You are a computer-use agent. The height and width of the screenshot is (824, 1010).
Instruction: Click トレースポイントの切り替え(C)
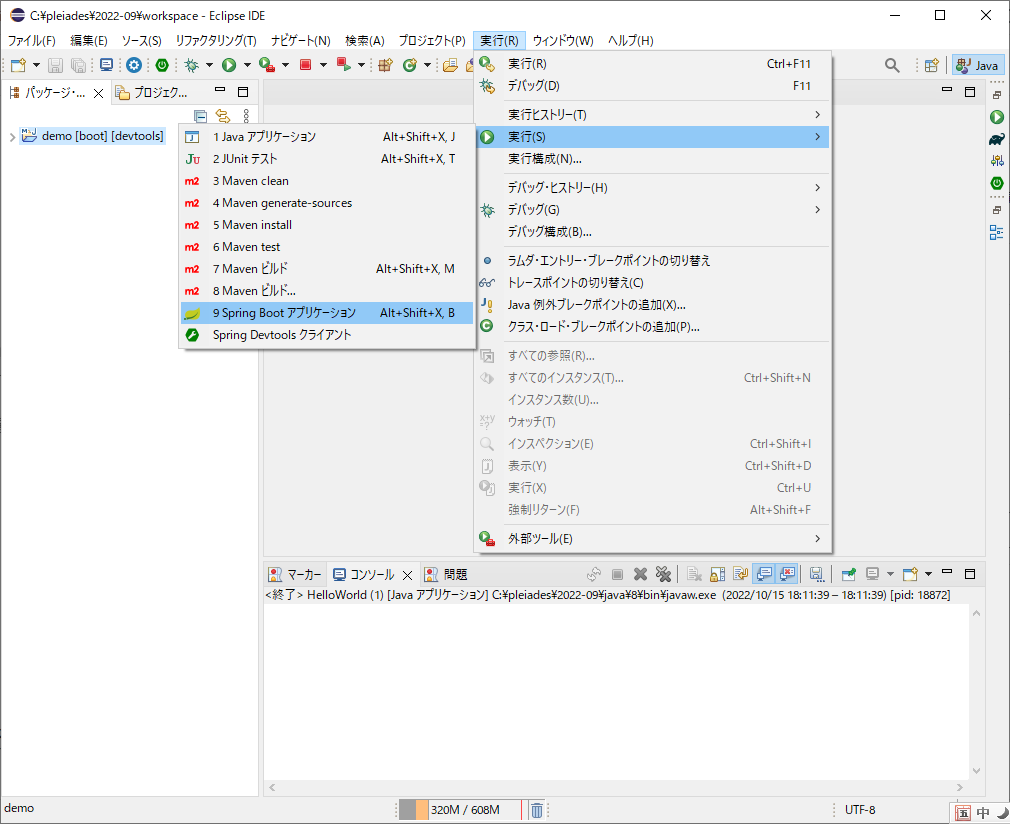(653, 282)
